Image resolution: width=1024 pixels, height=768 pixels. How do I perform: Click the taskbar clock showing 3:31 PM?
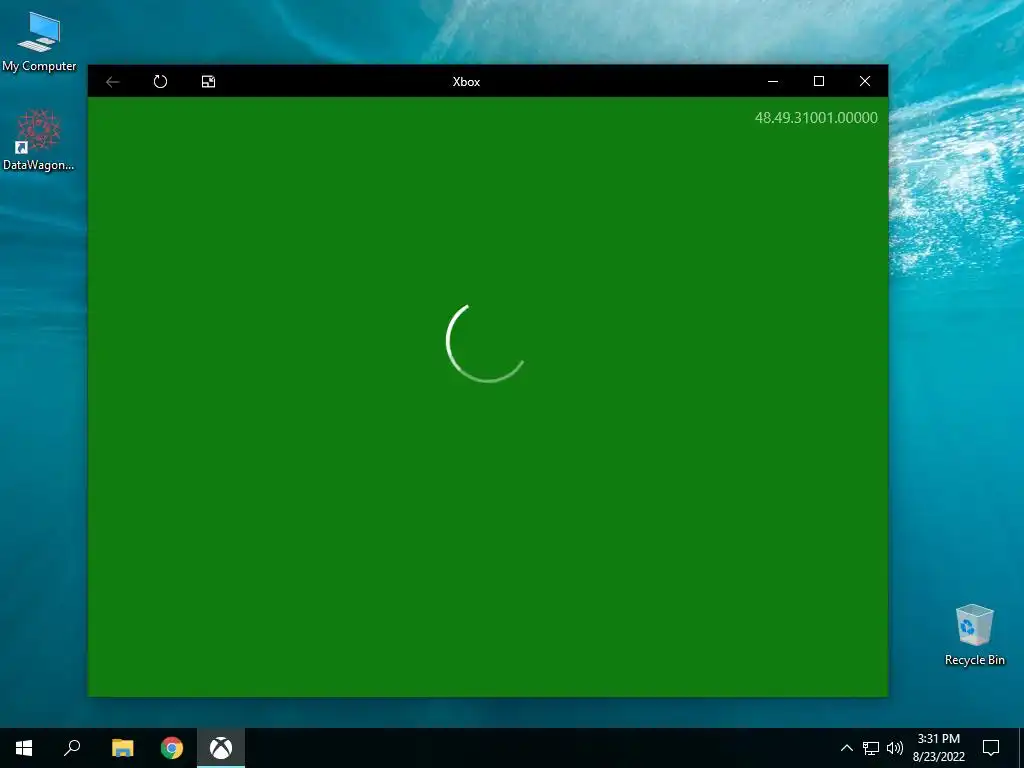pyautogui.click(x=938, y=748)
